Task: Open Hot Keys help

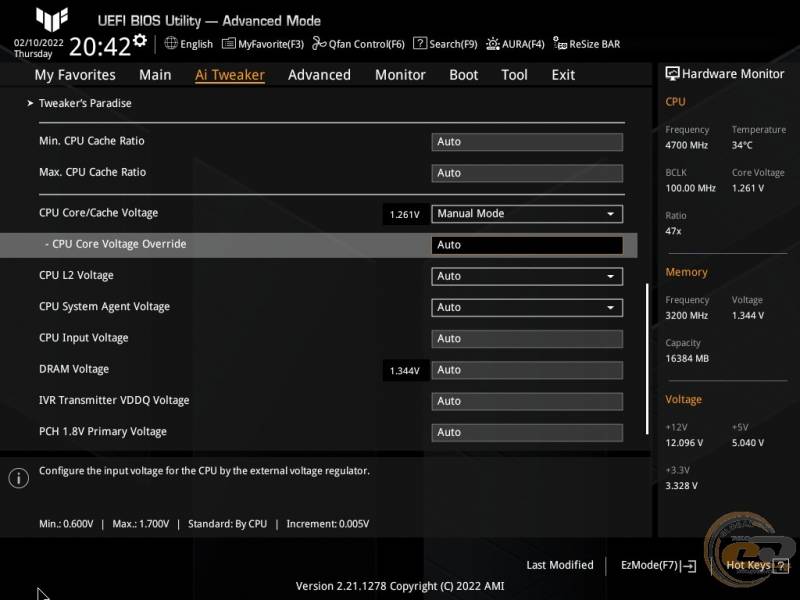Action: 757,565
